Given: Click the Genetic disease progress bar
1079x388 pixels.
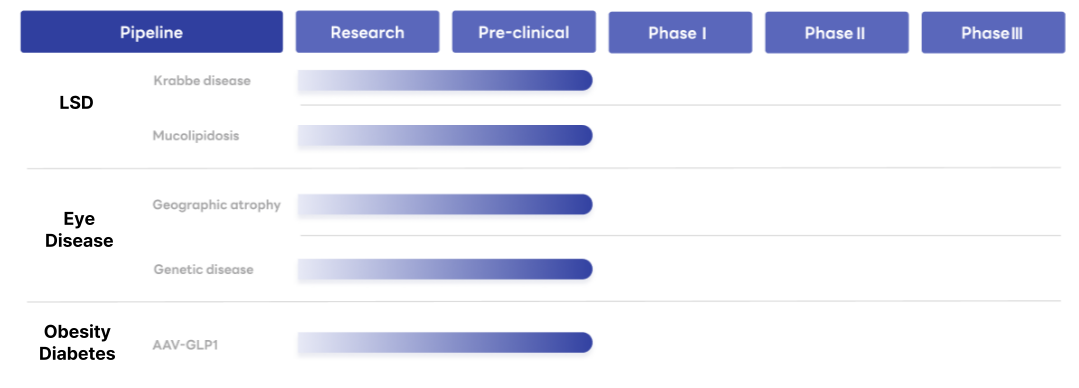Looking at the screenshot, I should click(445, 269).
